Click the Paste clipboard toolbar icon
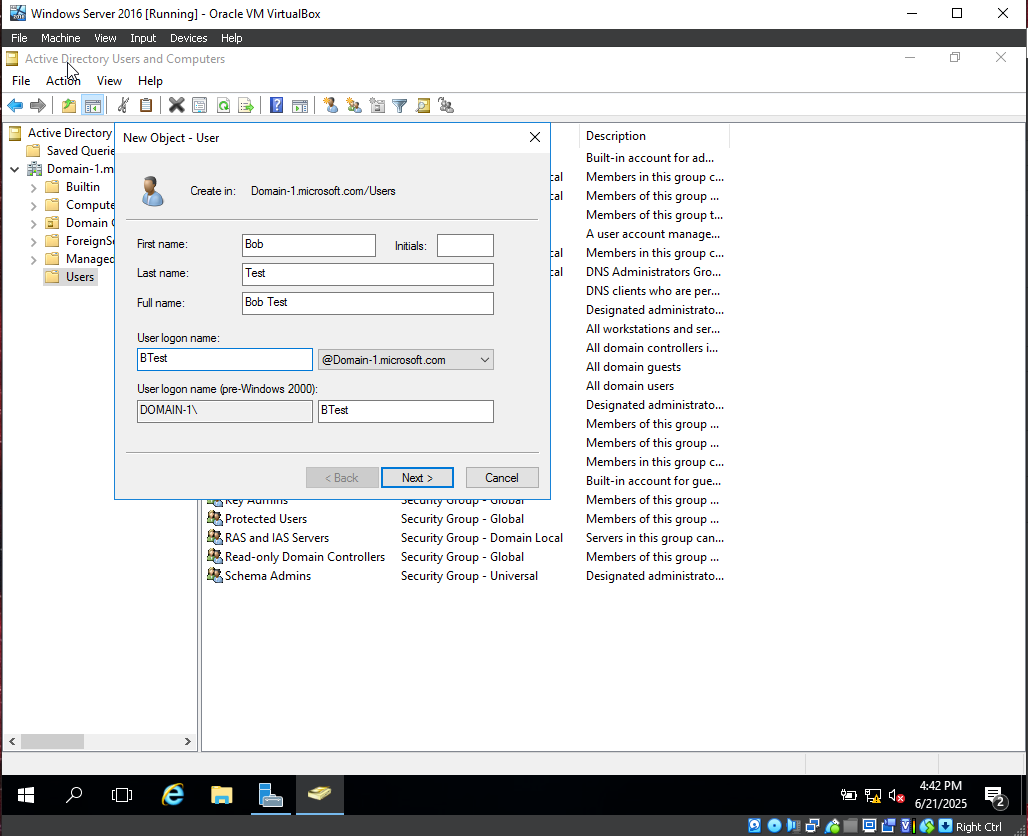Viewport: 1028px width, 836px height. tap(146, 106)
